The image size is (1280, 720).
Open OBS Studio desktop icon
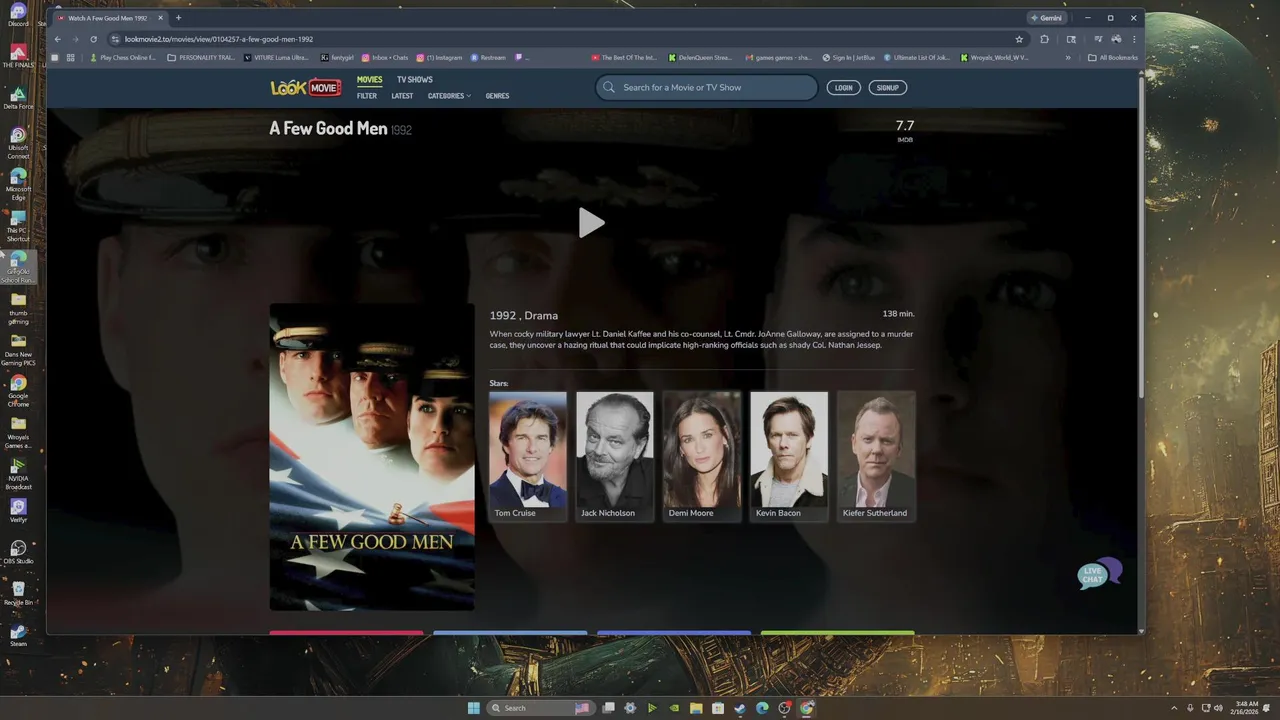(18, 552)
